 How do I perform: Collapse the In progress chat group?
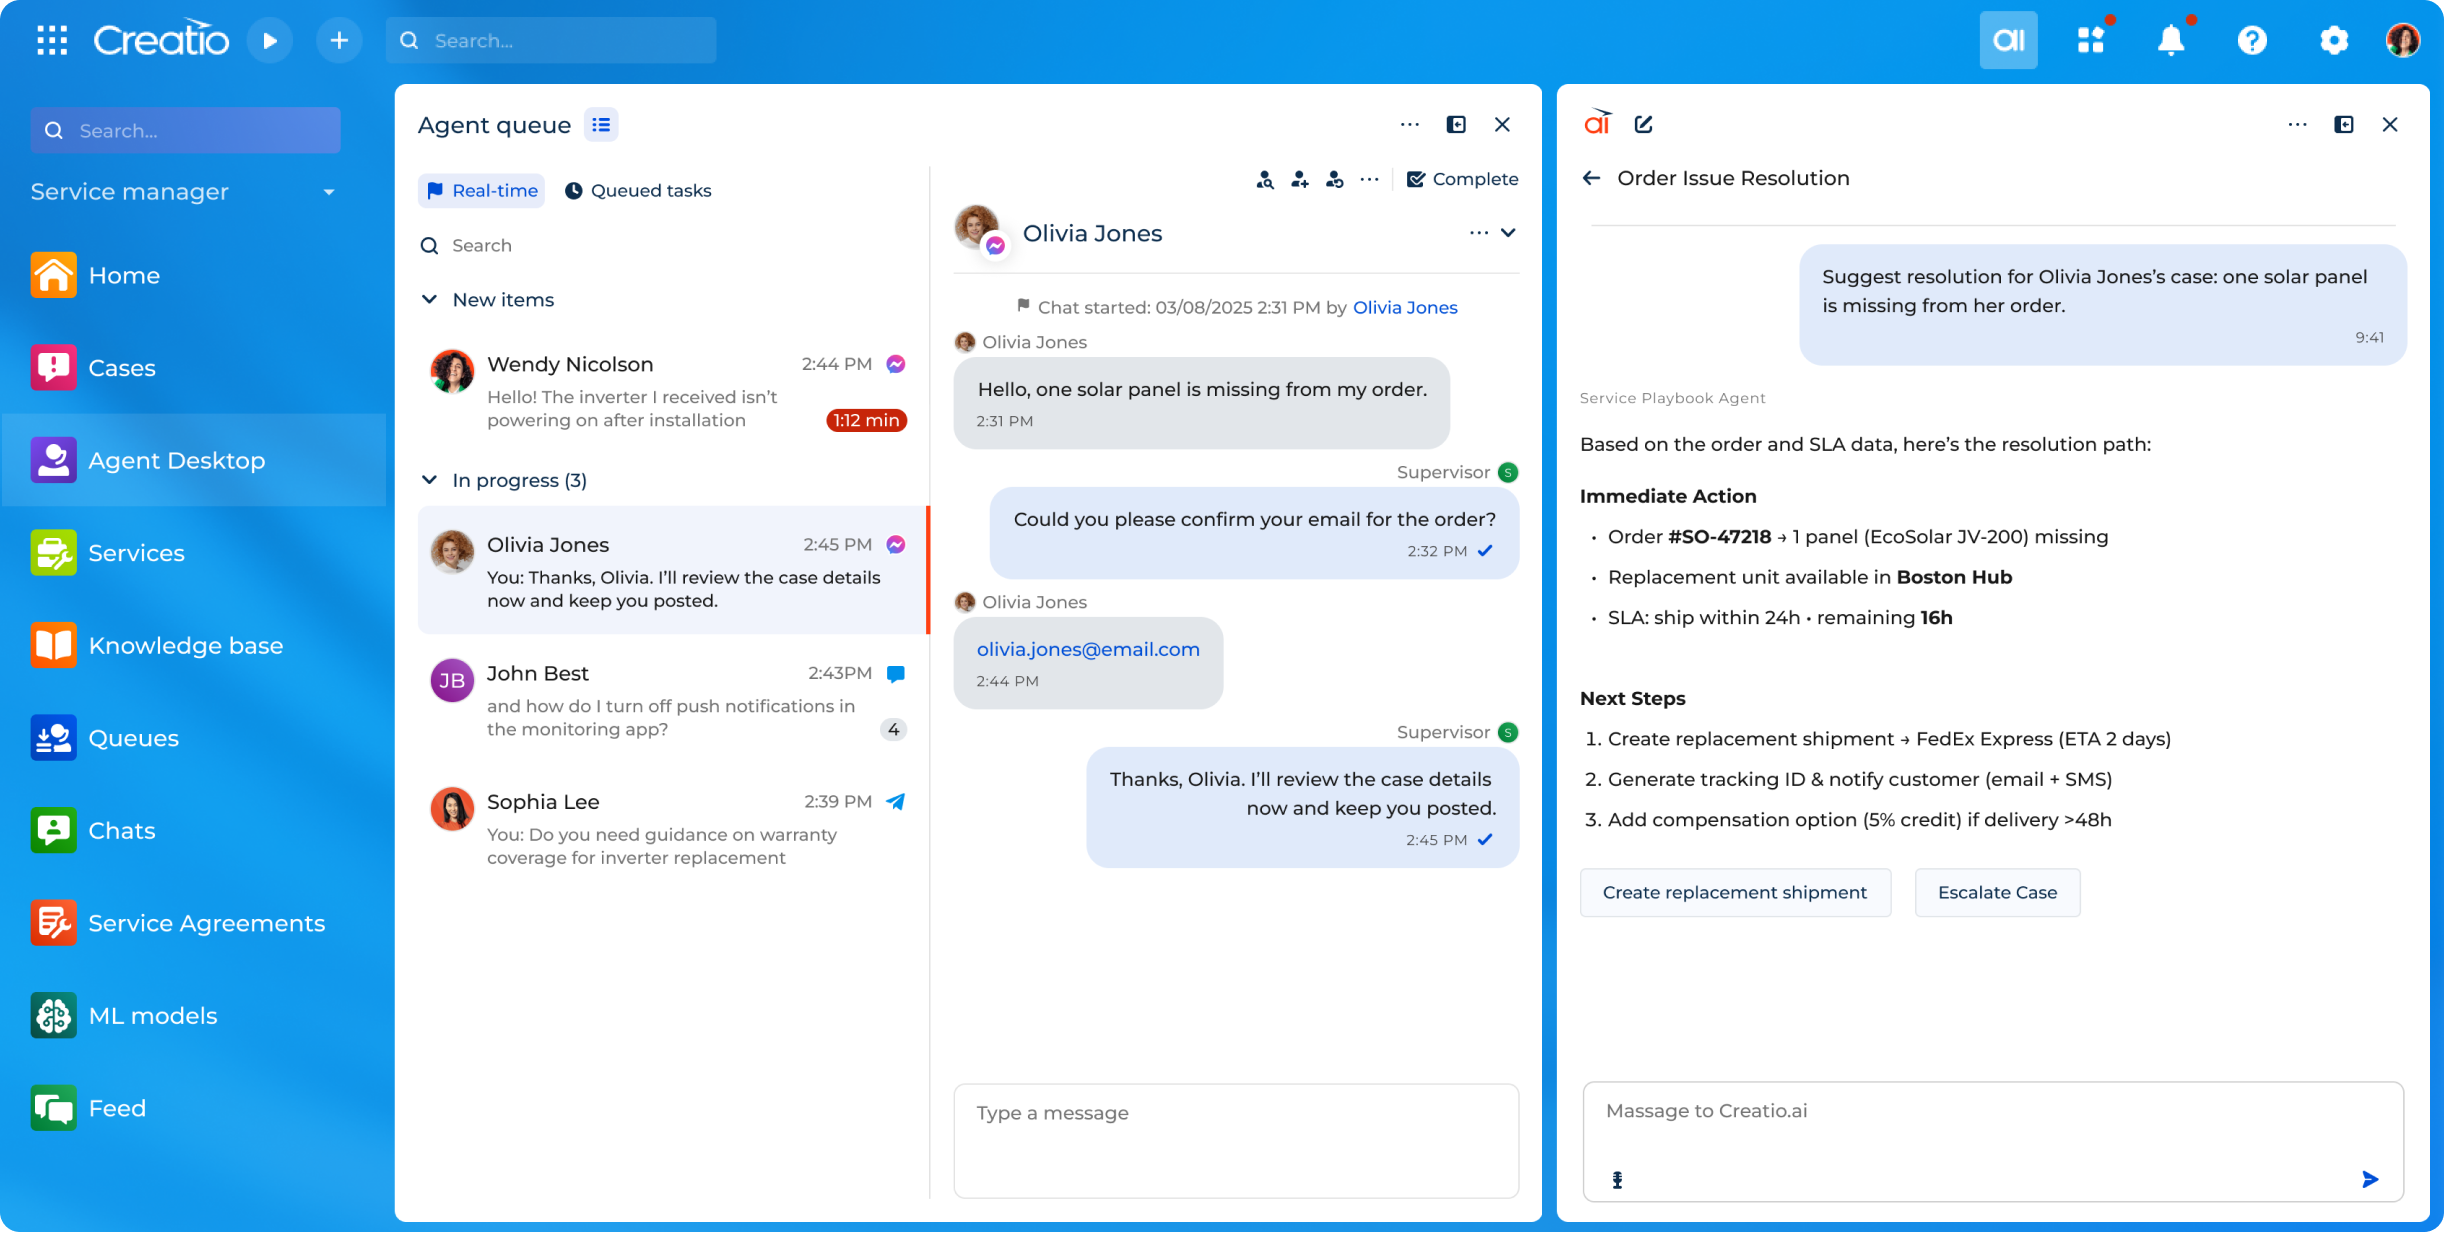click(x=430, y=480)
